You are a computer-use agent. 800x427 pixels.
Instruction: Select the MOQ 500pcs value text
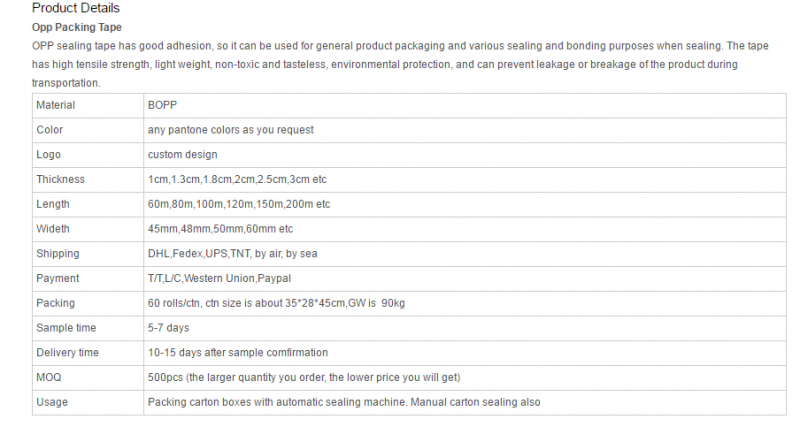click(x=304, y=378)
